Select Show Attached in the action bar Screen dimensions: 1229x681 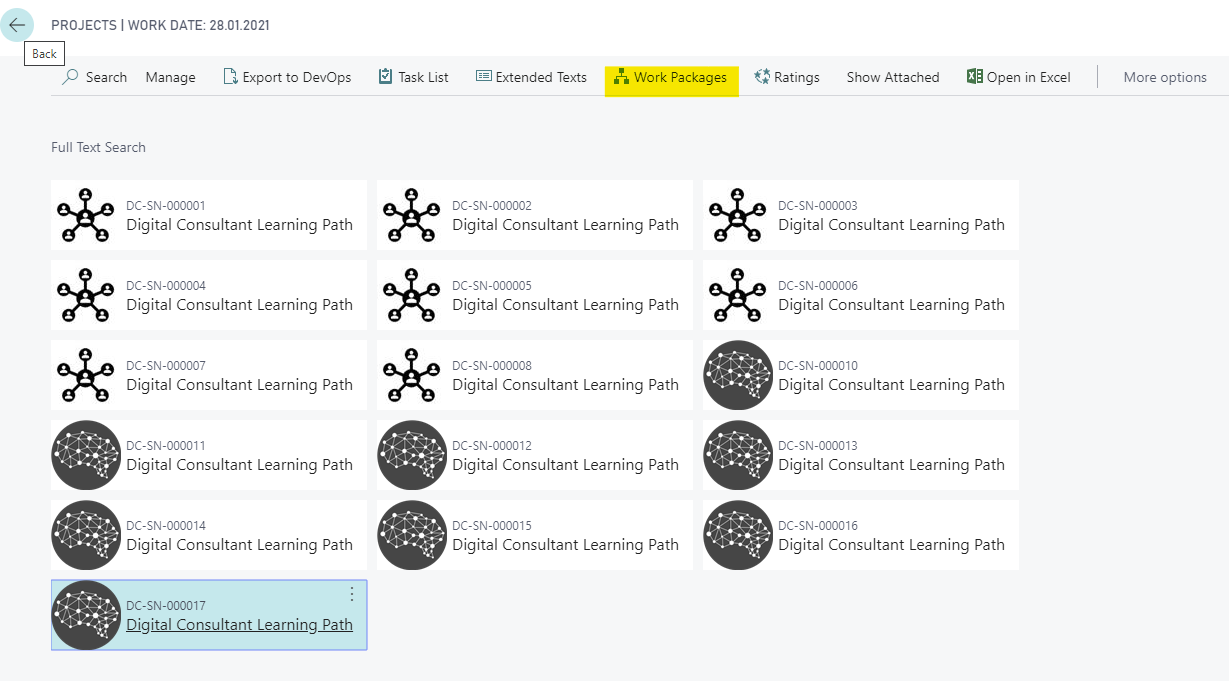892,77
